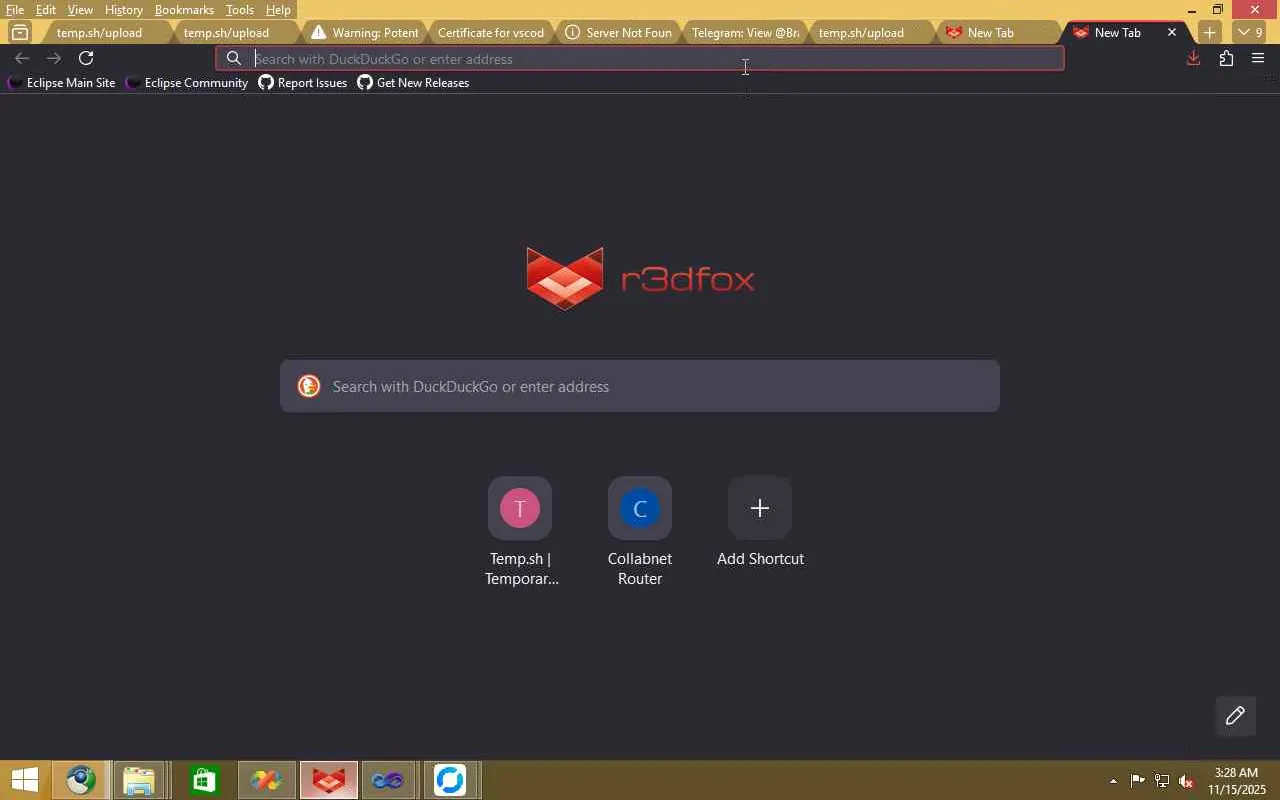Screen dimensions: 1280x800
Task: Open the Report Issues bookmark
Action: 303,83
